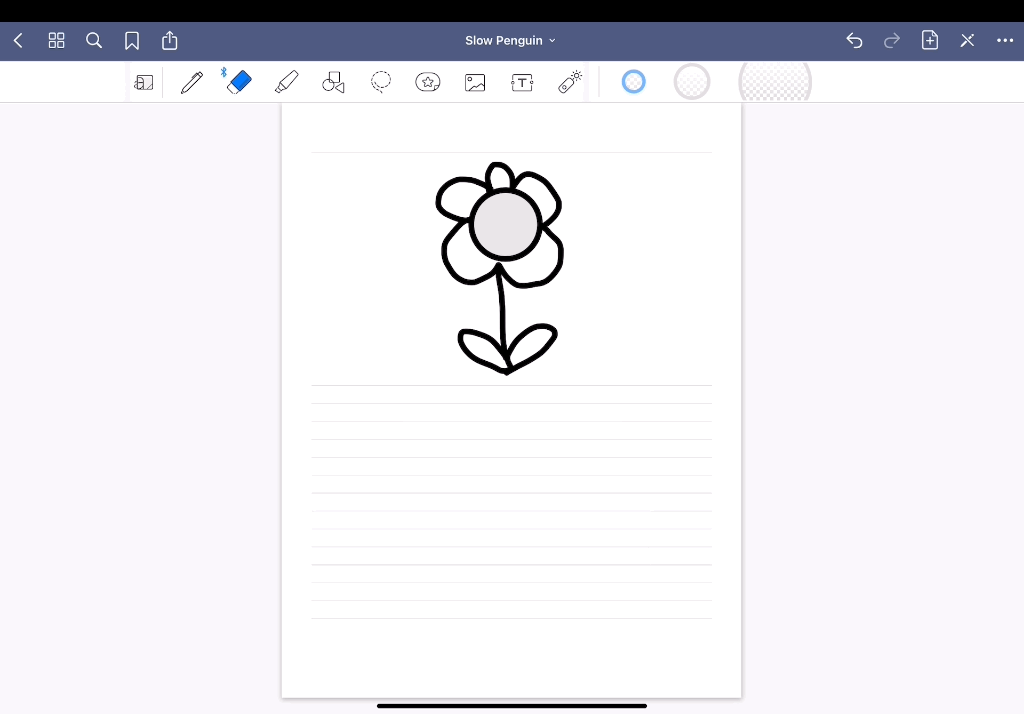The image size is (1024, 714).
Task: Toggle the pencil-crossed read-only mode icon
Action: point(967,41)
